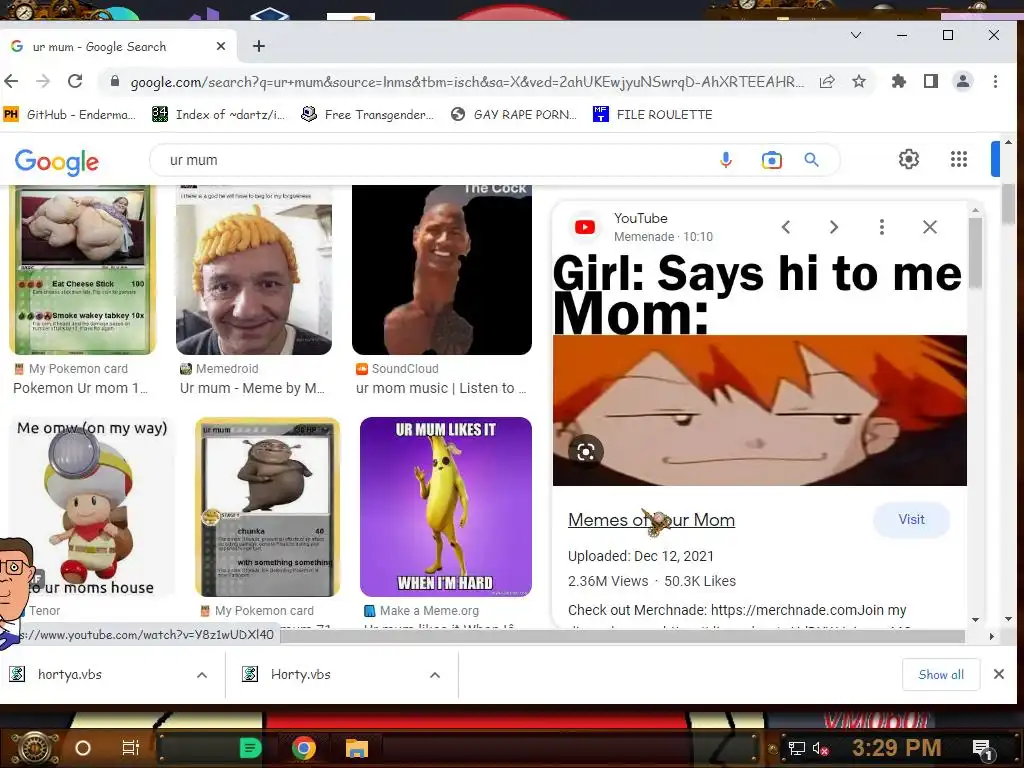Reload the page with the refresh icon
This screenshot has height=768, width=1024.
pos(75,81)
